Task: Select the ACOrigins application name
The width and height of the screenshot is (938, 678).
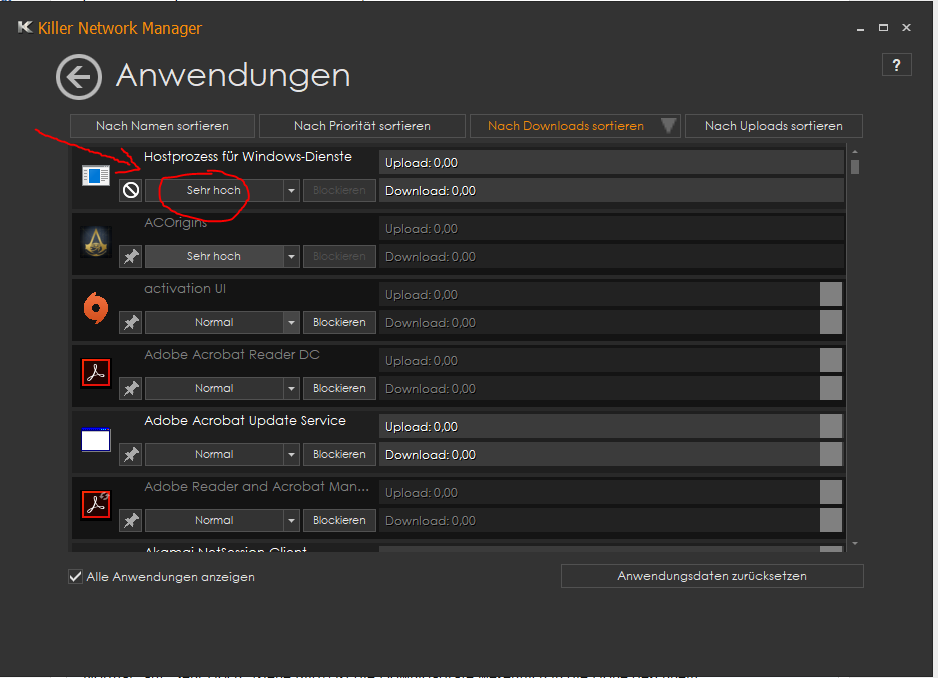Action: click(175, 223)
